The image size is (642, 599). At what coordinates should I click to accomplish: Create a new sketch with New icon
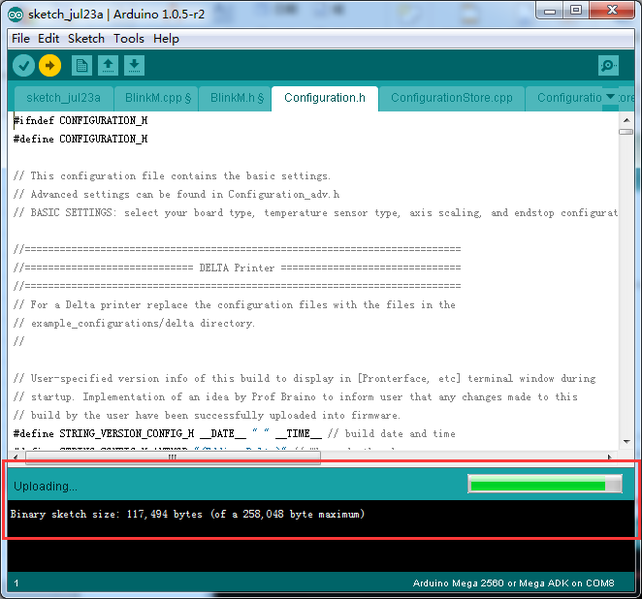[x=81, y=66]
